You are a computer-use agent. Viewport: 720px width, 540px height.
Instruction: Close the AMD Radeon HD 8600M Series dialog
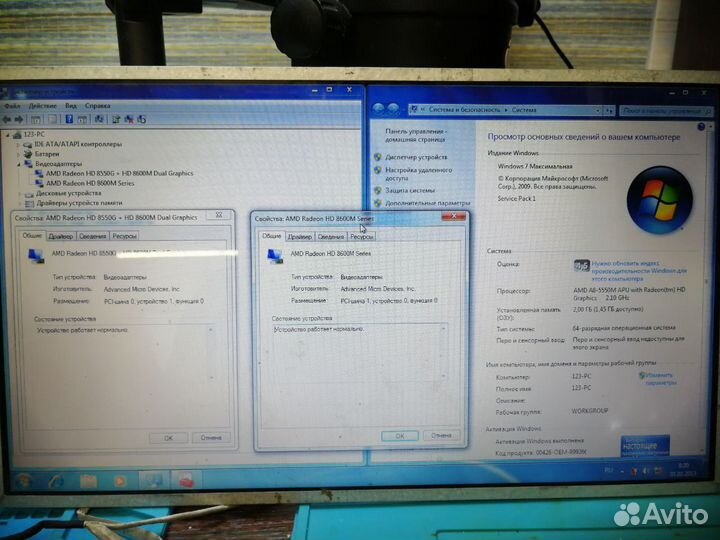tap(453, 216)
